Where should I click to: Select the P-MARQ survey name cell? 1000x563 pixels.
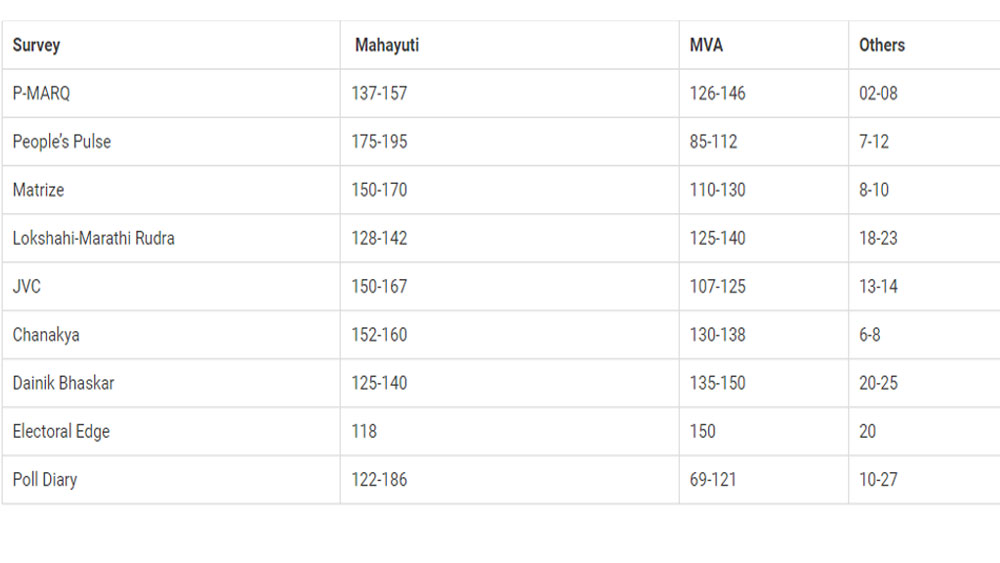41,93
